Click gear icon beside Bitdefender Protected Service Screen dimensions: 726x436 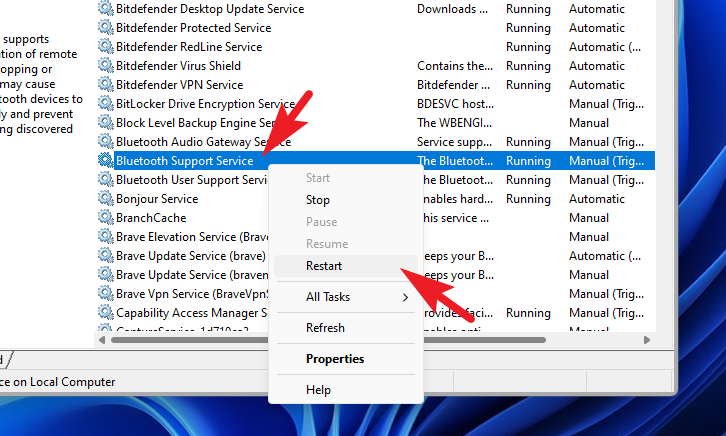click(x=106, y=27)
